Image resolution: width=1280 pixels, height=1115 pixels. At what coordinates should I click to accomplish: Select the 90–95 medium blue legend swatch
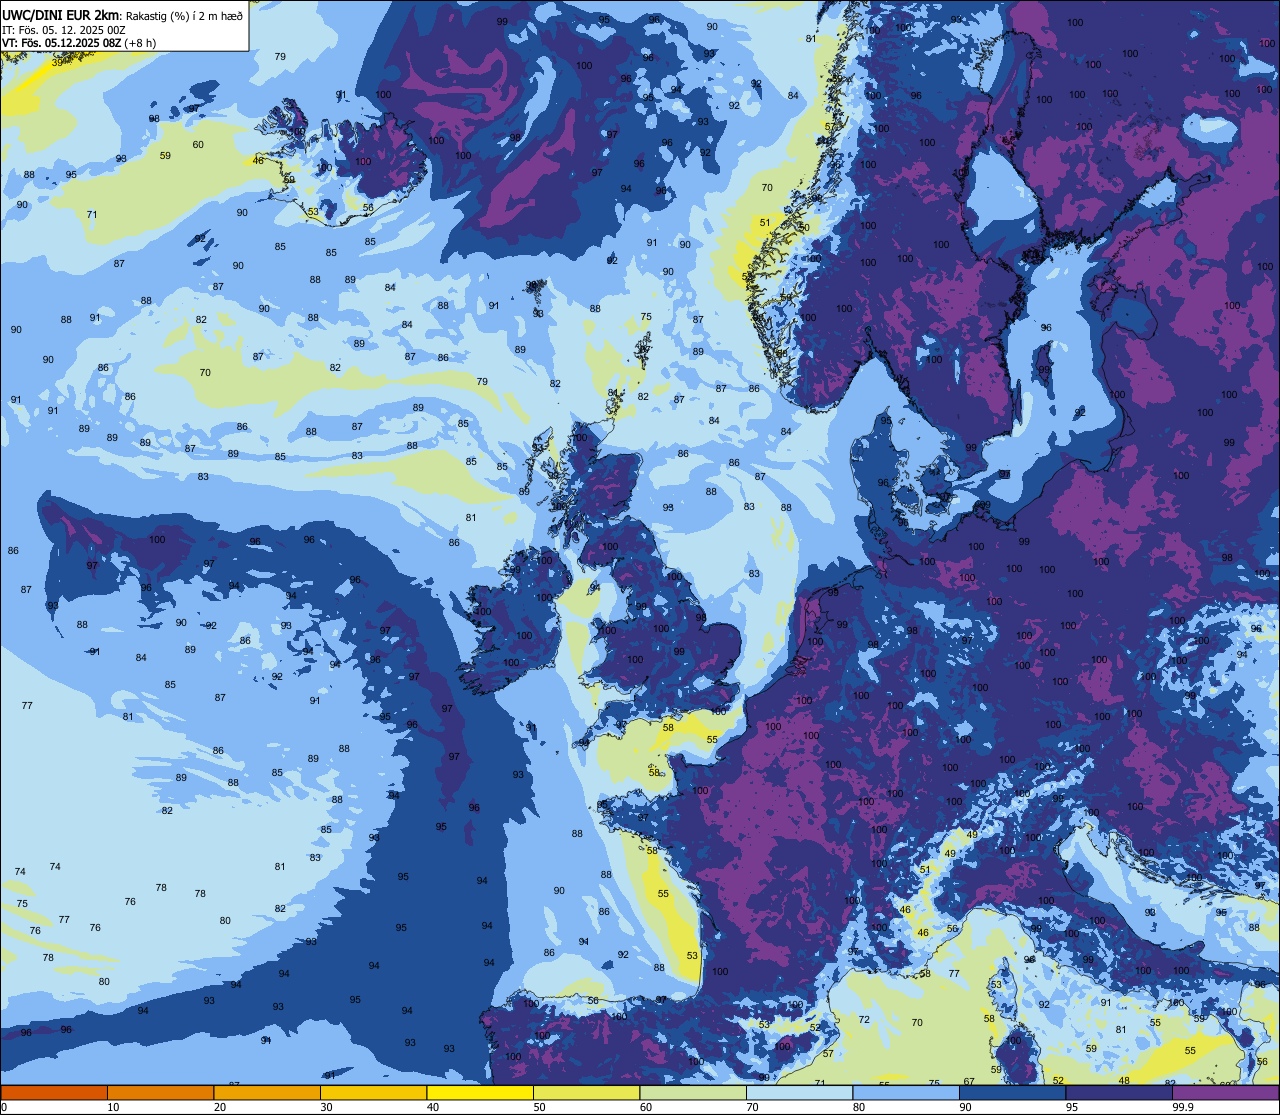click(1012, 1092)
